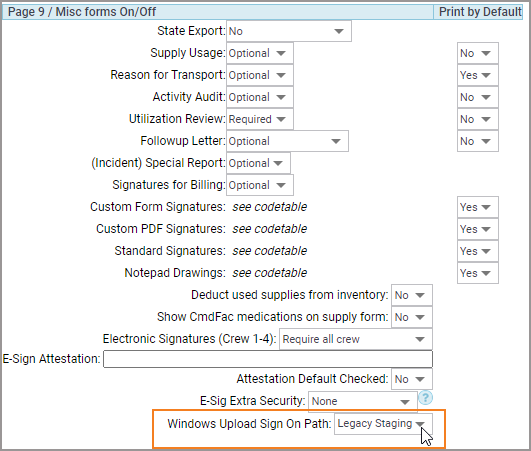
Task: Change Reason for Transport print default
Action: [477, 75]
